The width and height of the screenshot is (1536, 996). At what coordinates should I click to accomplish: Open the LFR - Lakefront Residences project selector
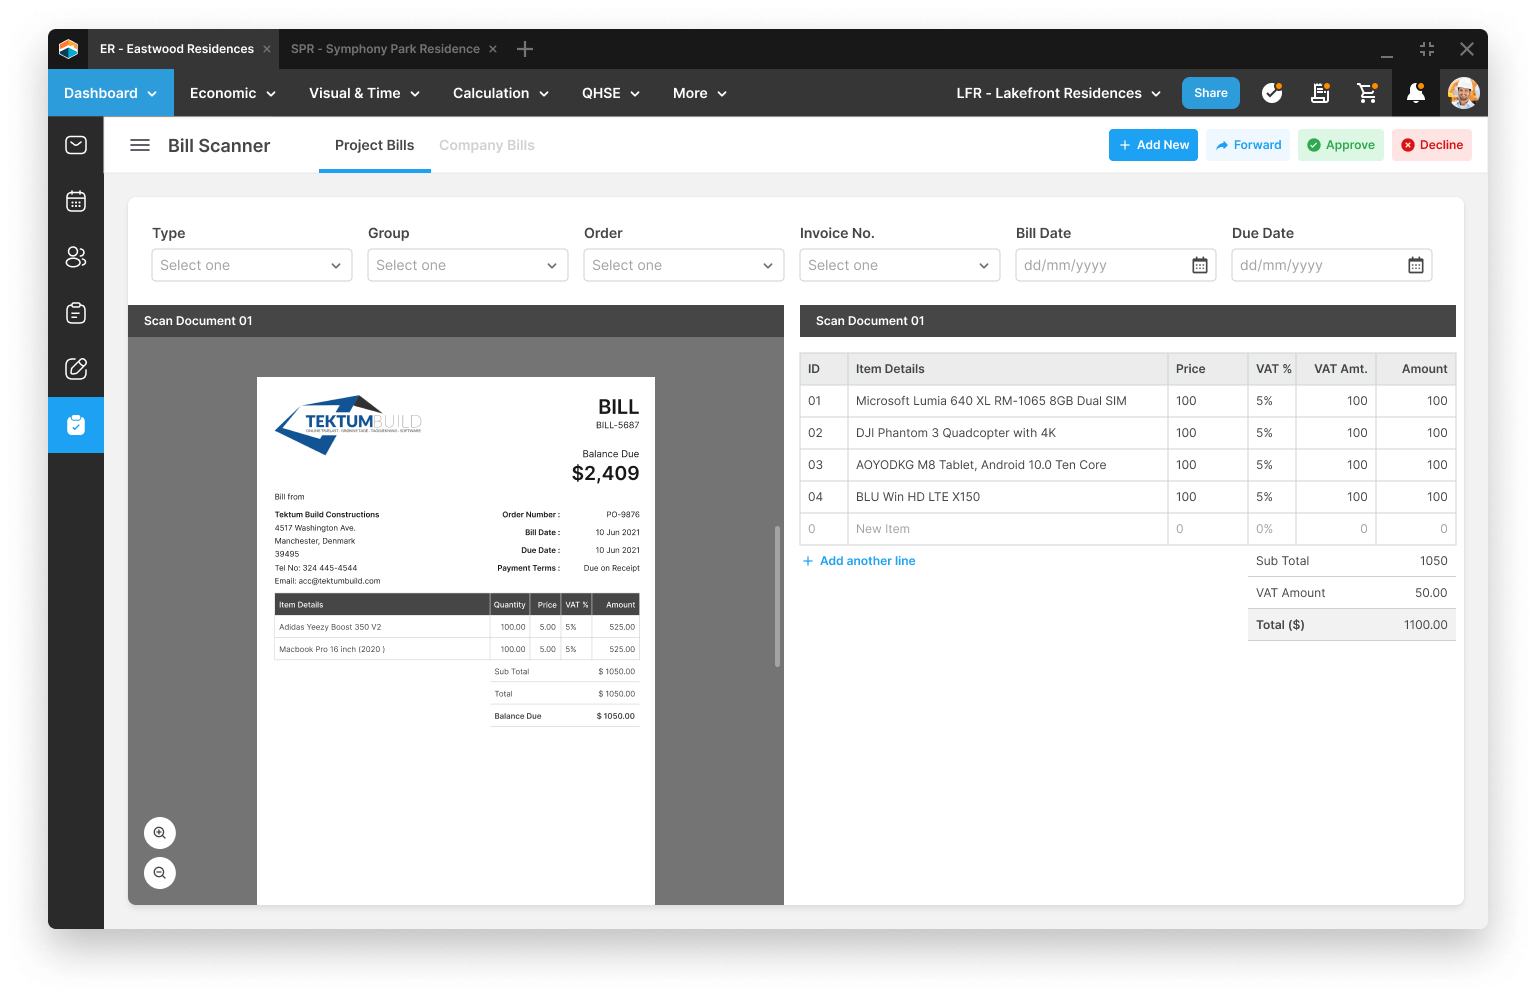pyautogui.click(x=1058, y=93)
